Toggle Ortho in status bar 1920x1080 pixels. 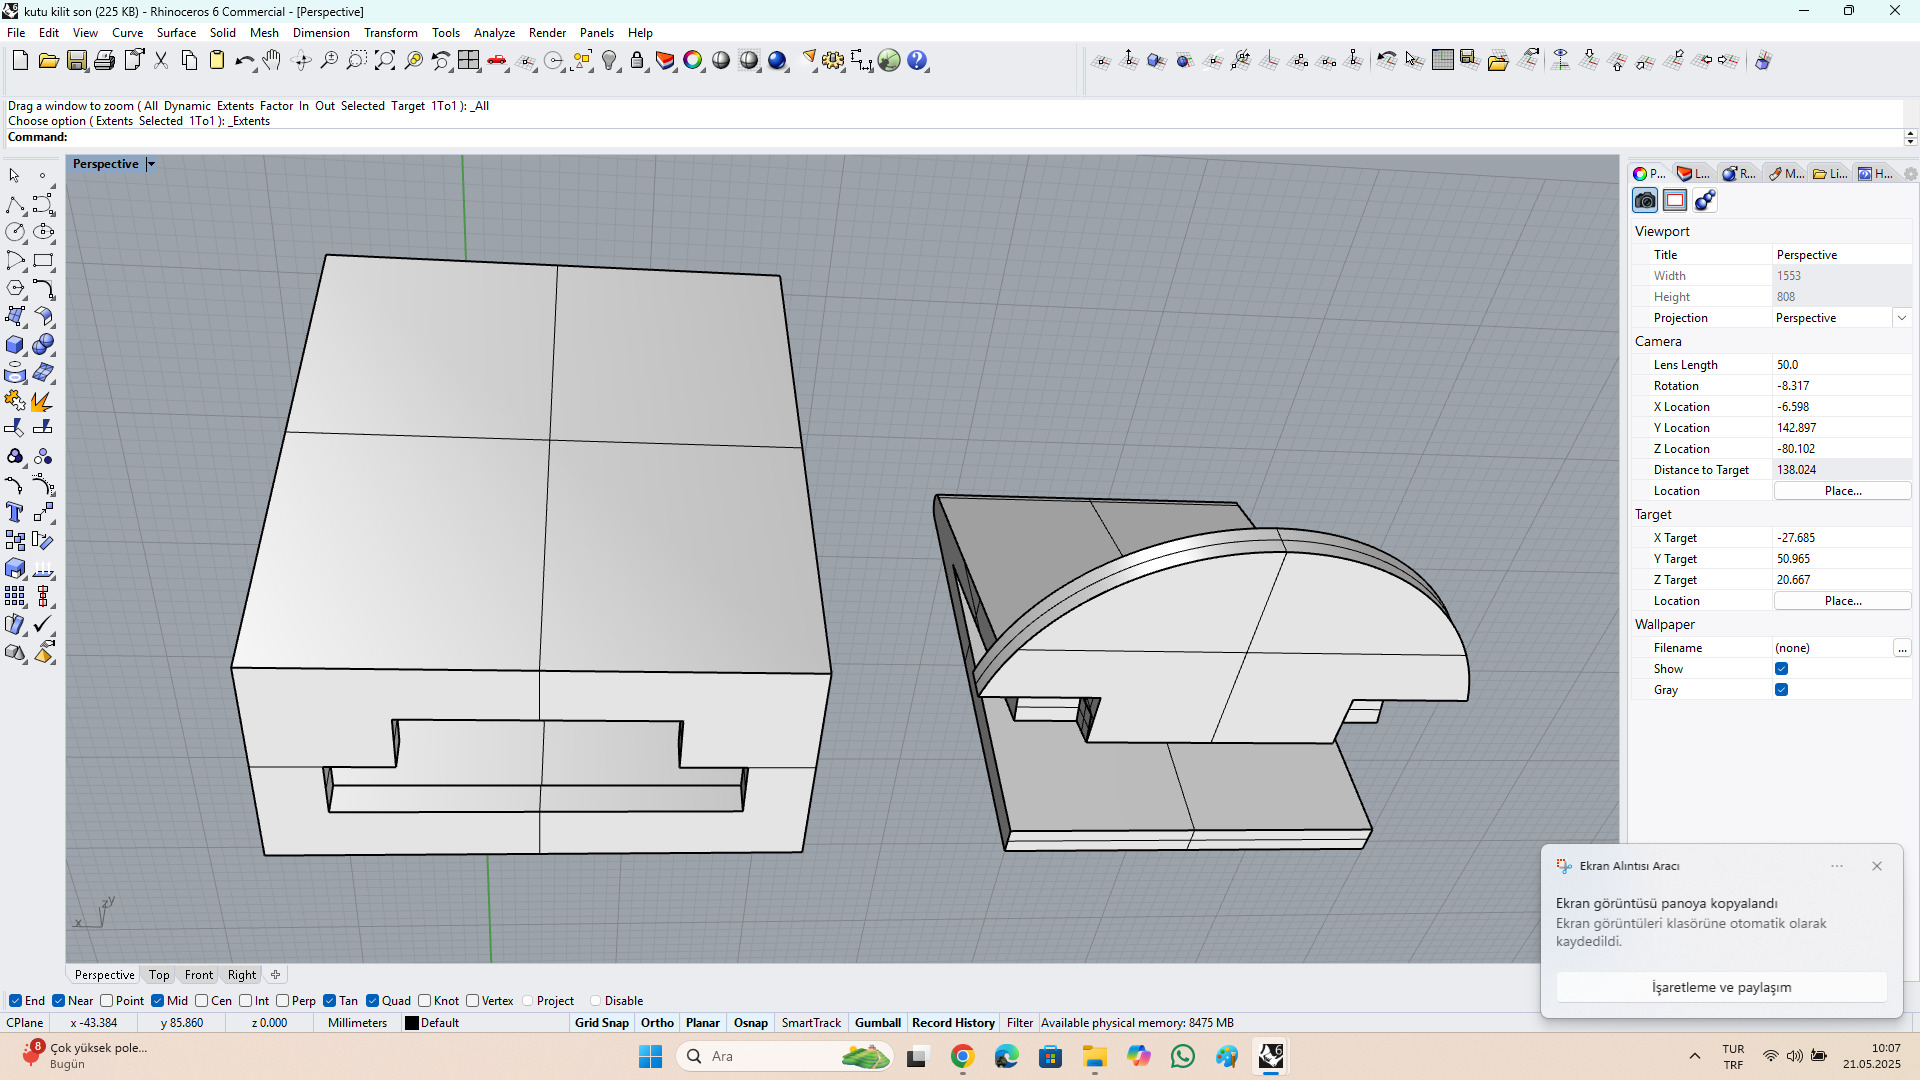[x=657, y=1023]
